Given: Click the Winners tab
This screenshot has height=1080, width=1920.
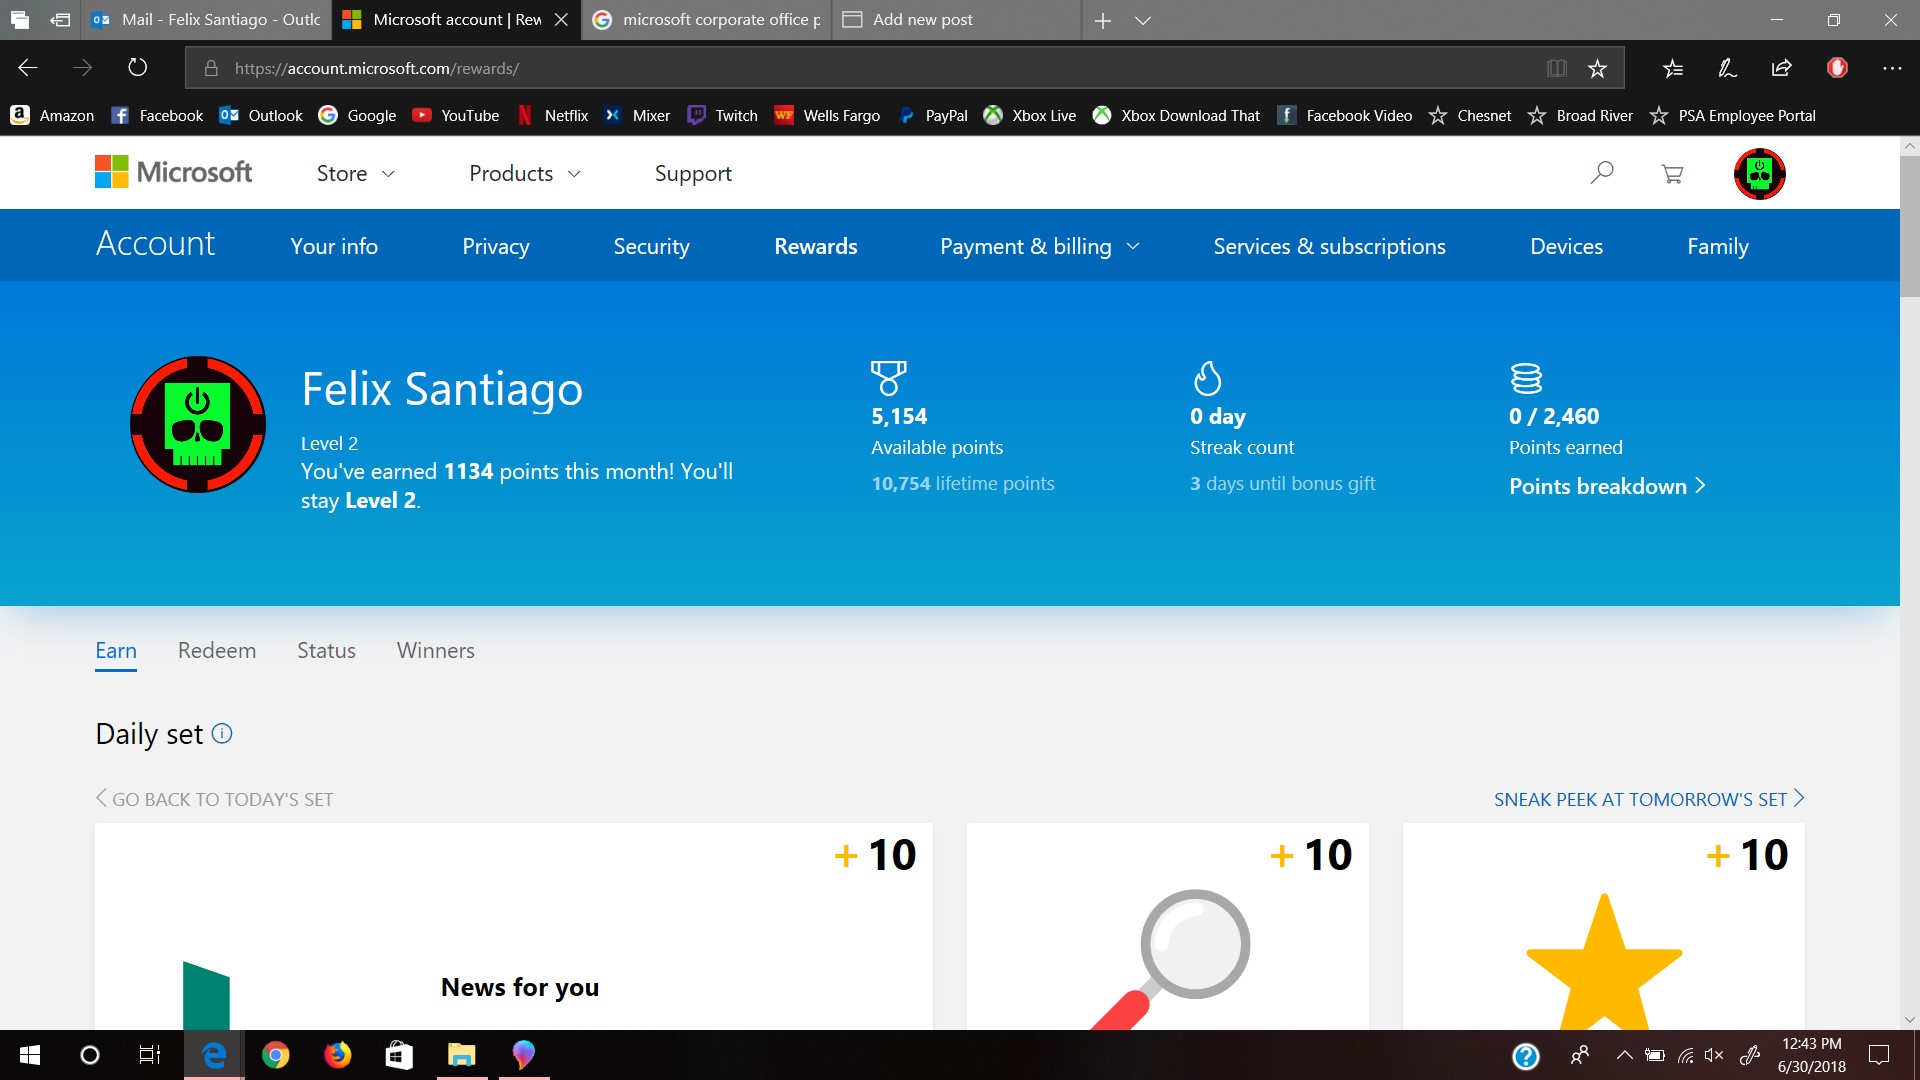Looking at the screenshot, I should coord(434,650).
